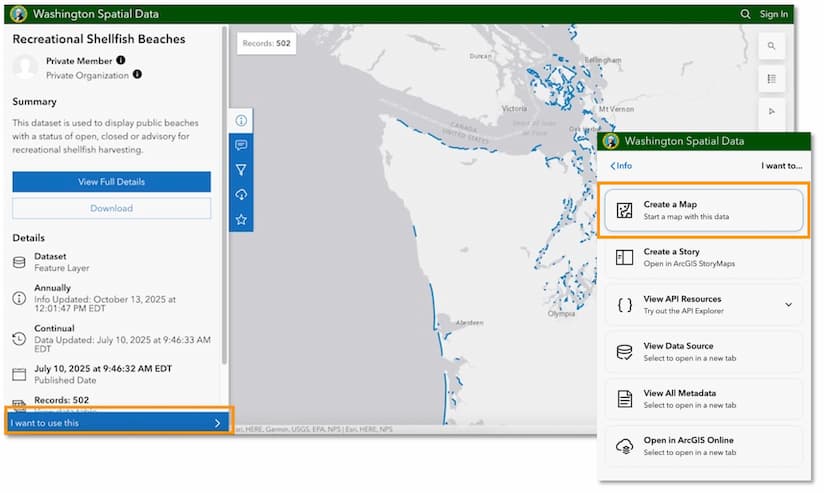Click the Private Member avatar image

25,67
